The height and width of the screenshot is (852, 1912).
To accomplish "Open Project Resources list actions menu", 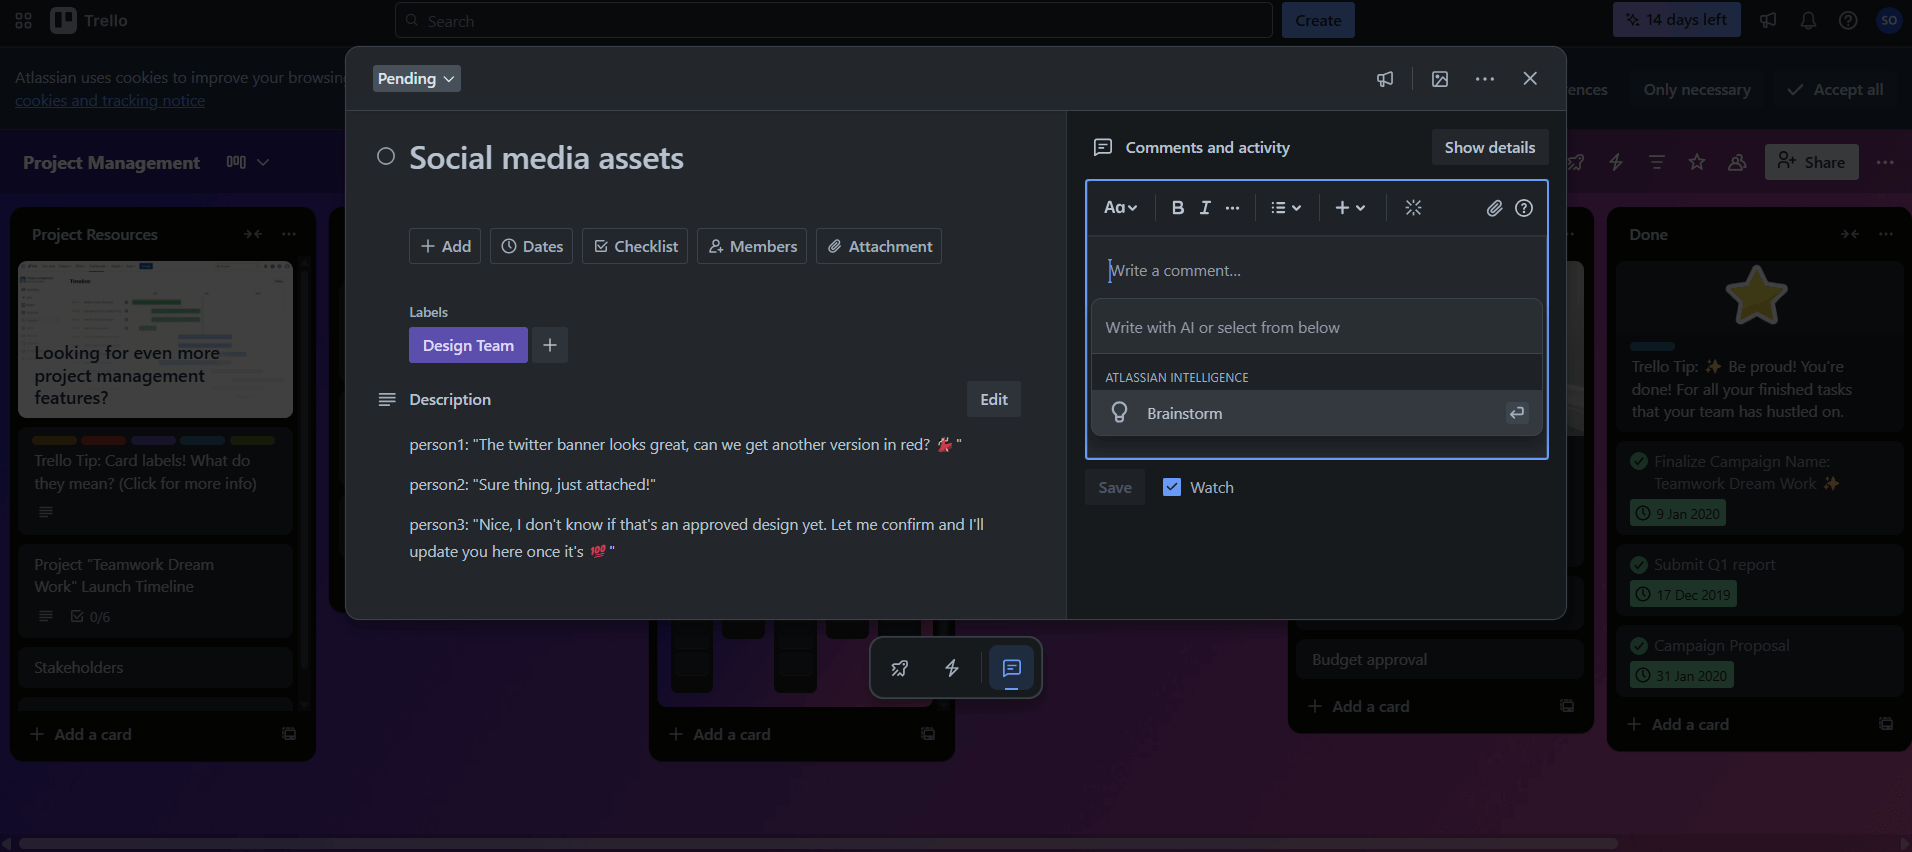I will pyautogui.click(x=289, y=234).
